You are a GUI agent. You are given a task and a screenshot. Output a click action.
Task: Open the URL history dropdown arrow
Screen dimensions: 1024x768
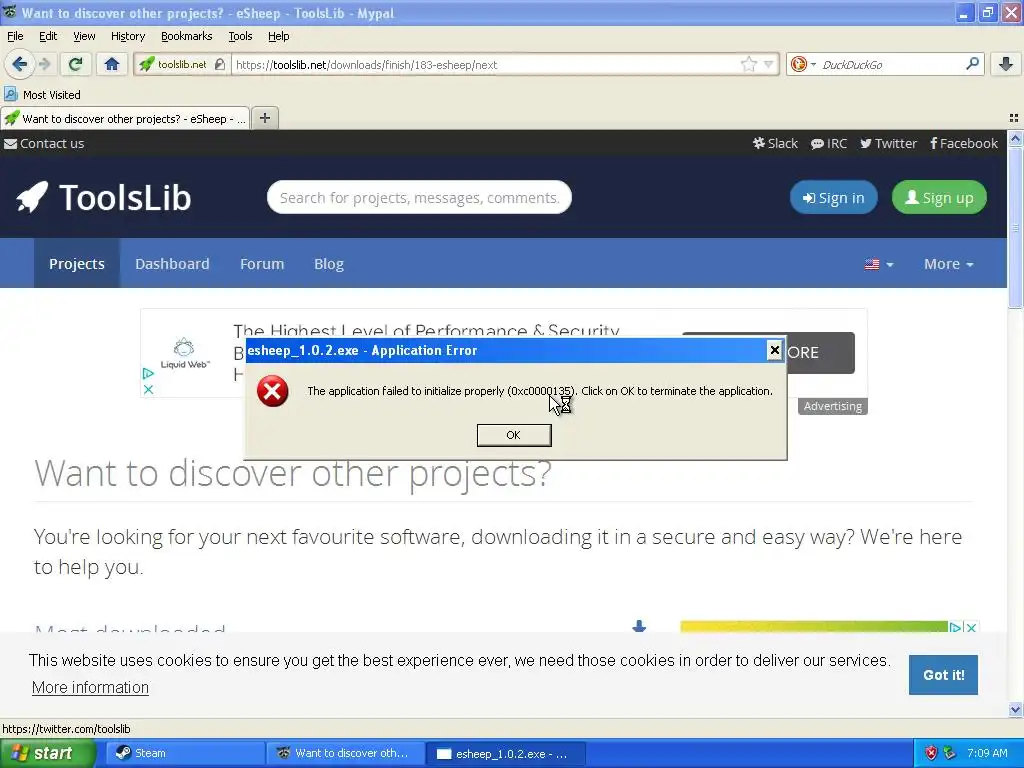[769, 64]
